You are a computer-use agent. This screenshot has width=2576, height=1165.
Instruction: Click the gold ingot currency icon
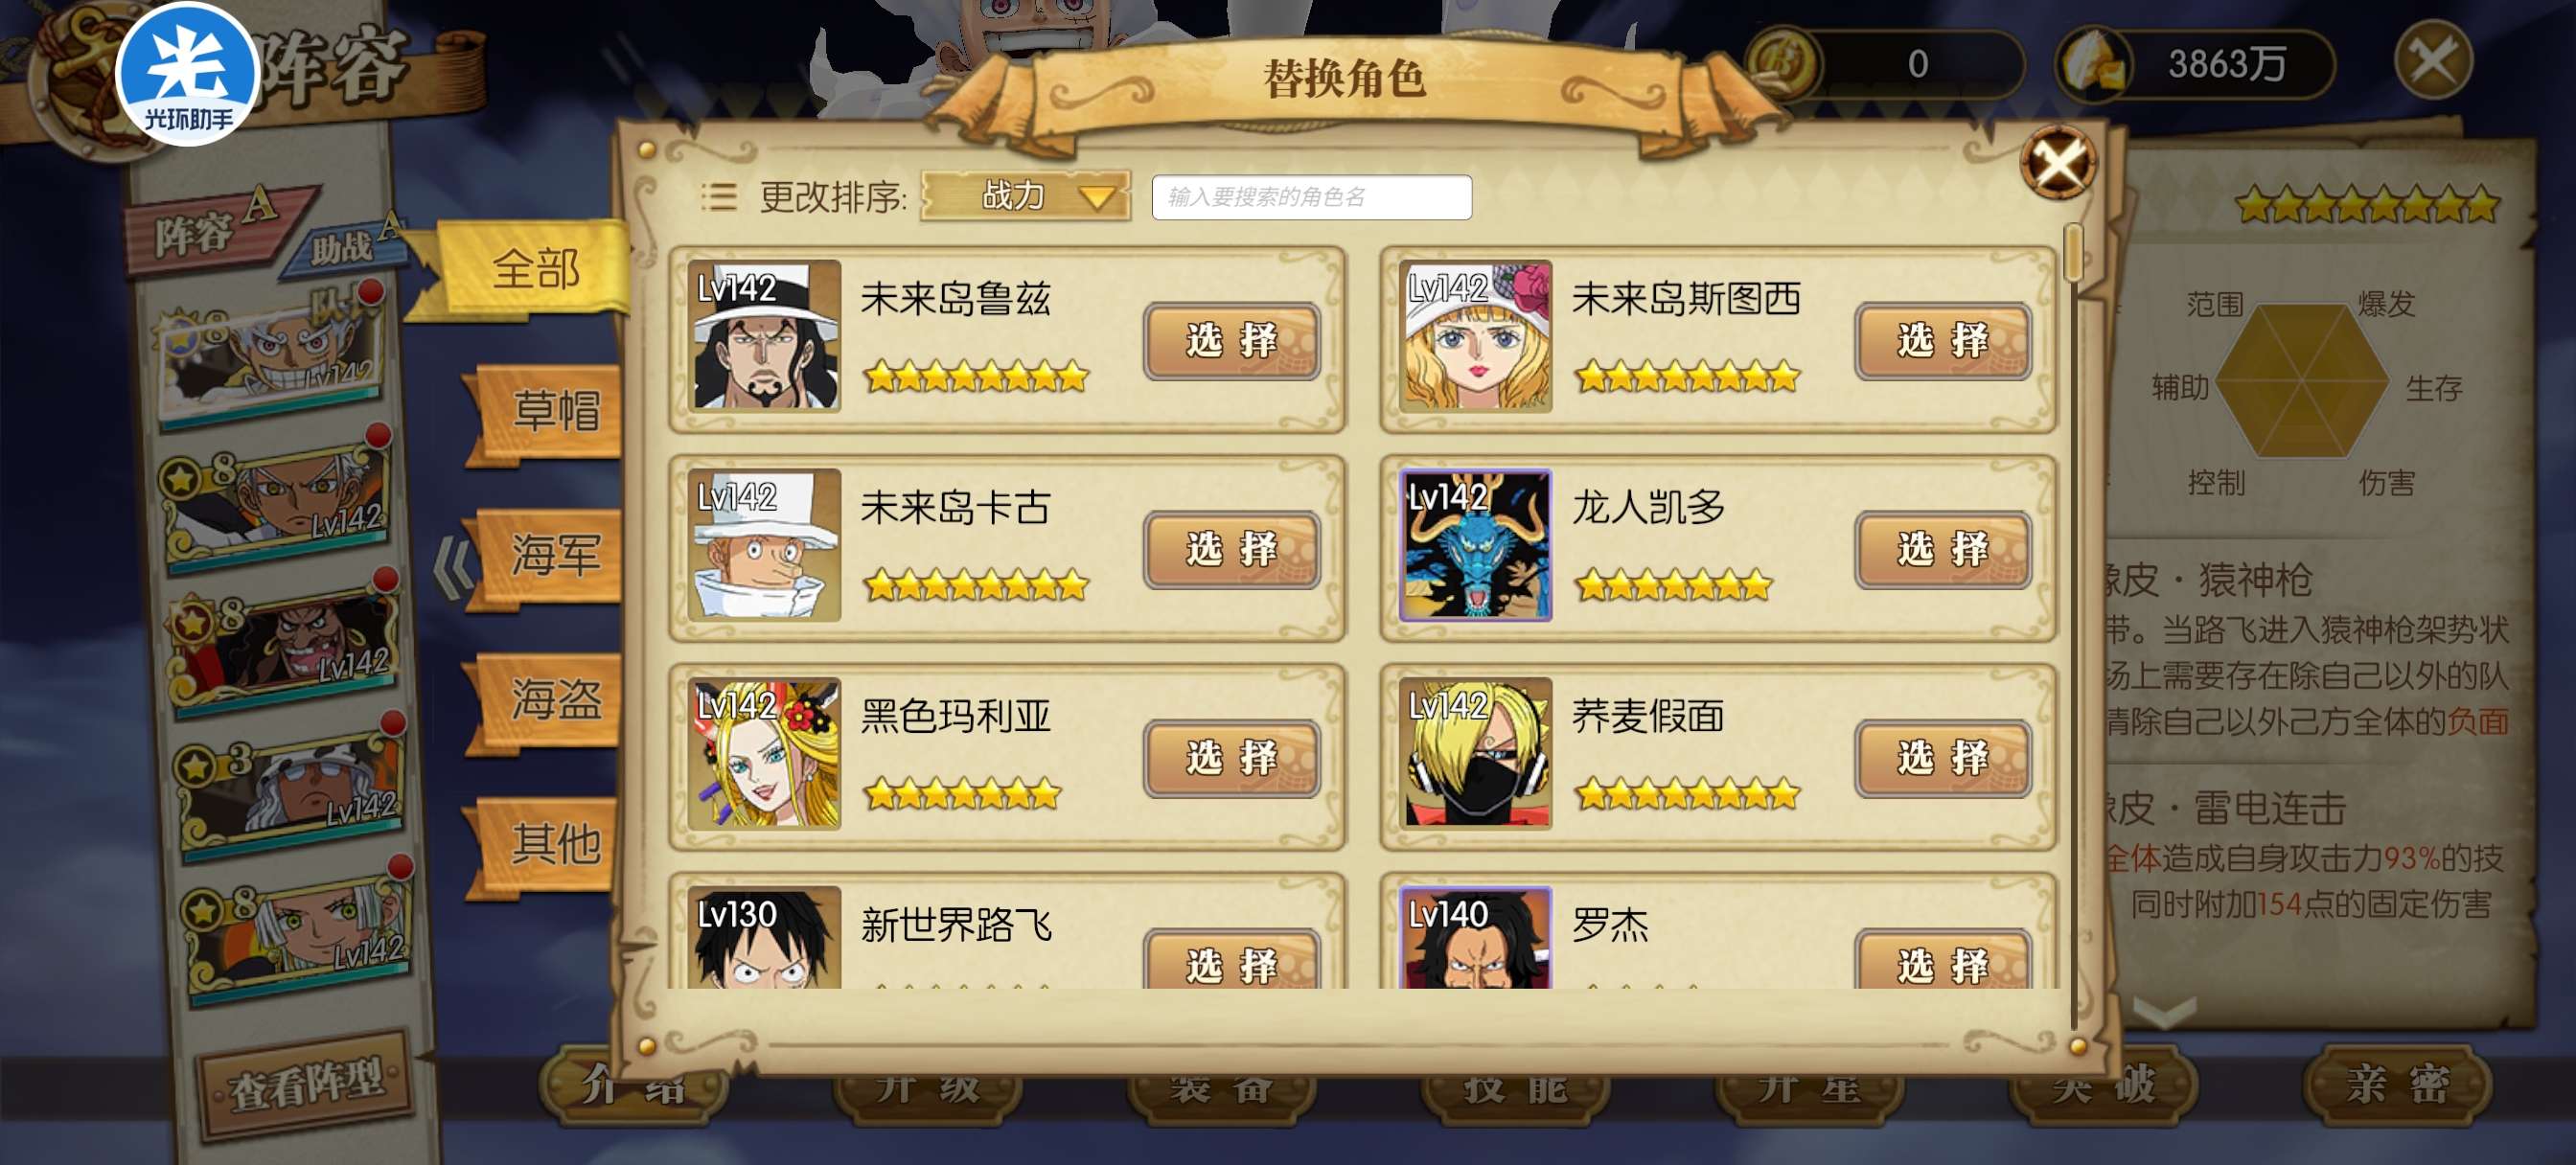(2094, 64)
